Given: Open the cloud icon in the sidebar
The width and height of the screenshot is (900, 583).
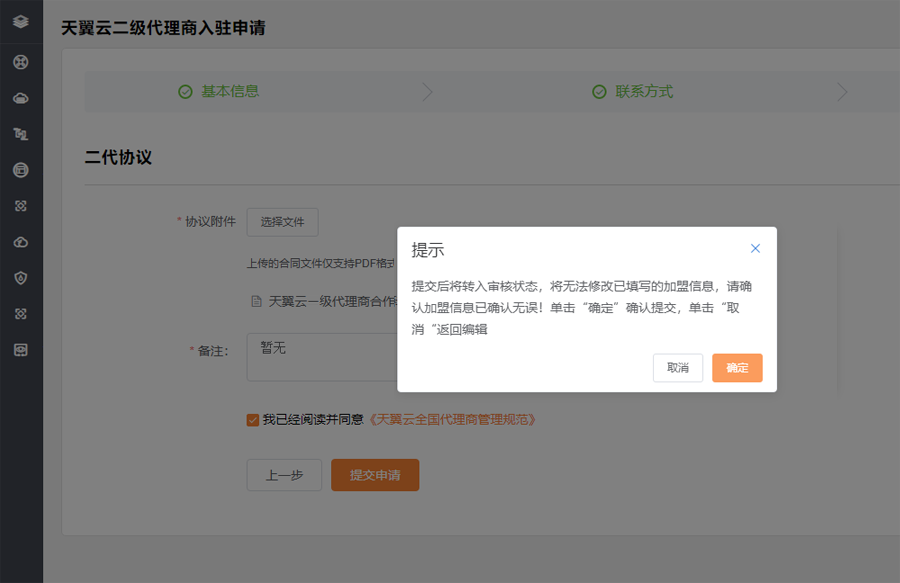Looking at the screenshot, I should (x=21, y=98).
